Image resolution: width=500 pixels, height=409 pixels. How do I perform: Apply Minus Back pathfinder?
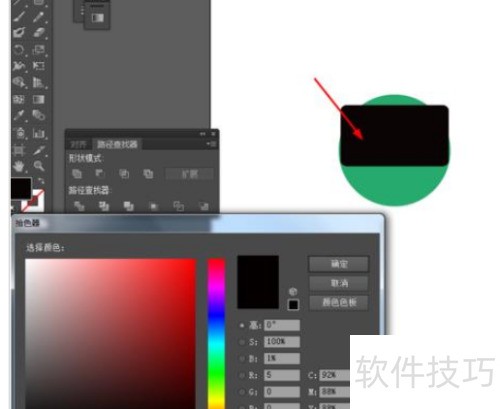click(x=203, y=206)
